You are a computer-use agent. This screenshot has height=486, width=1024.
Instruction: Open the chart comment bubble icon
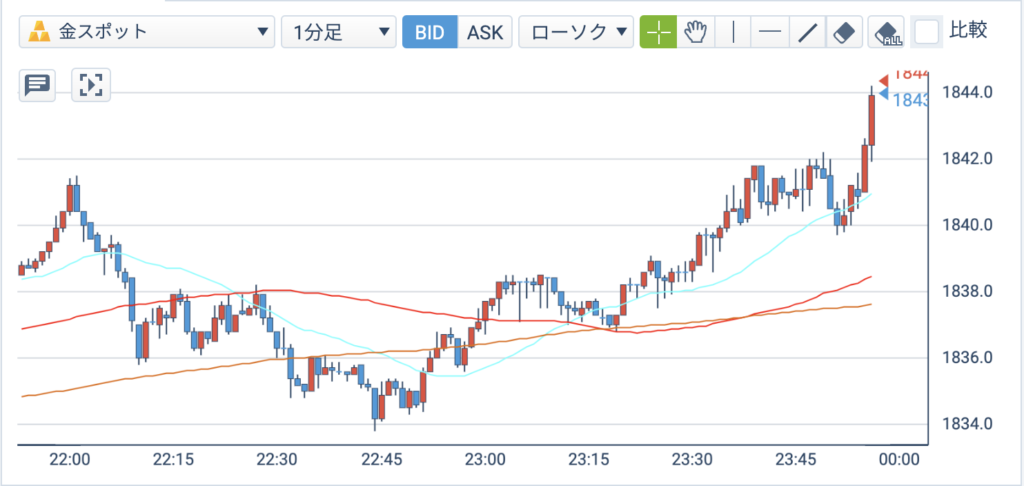[x=37, y=85]
